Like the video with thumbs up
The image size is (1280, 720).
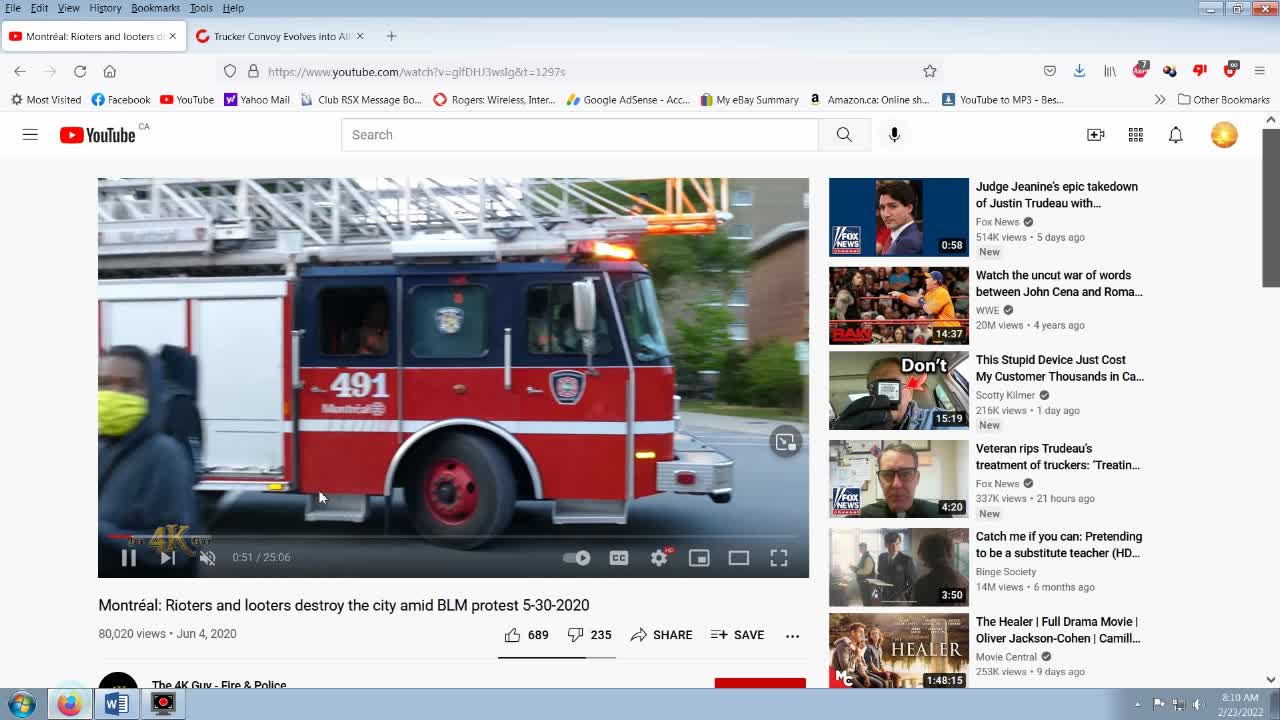tap(526, 635)
